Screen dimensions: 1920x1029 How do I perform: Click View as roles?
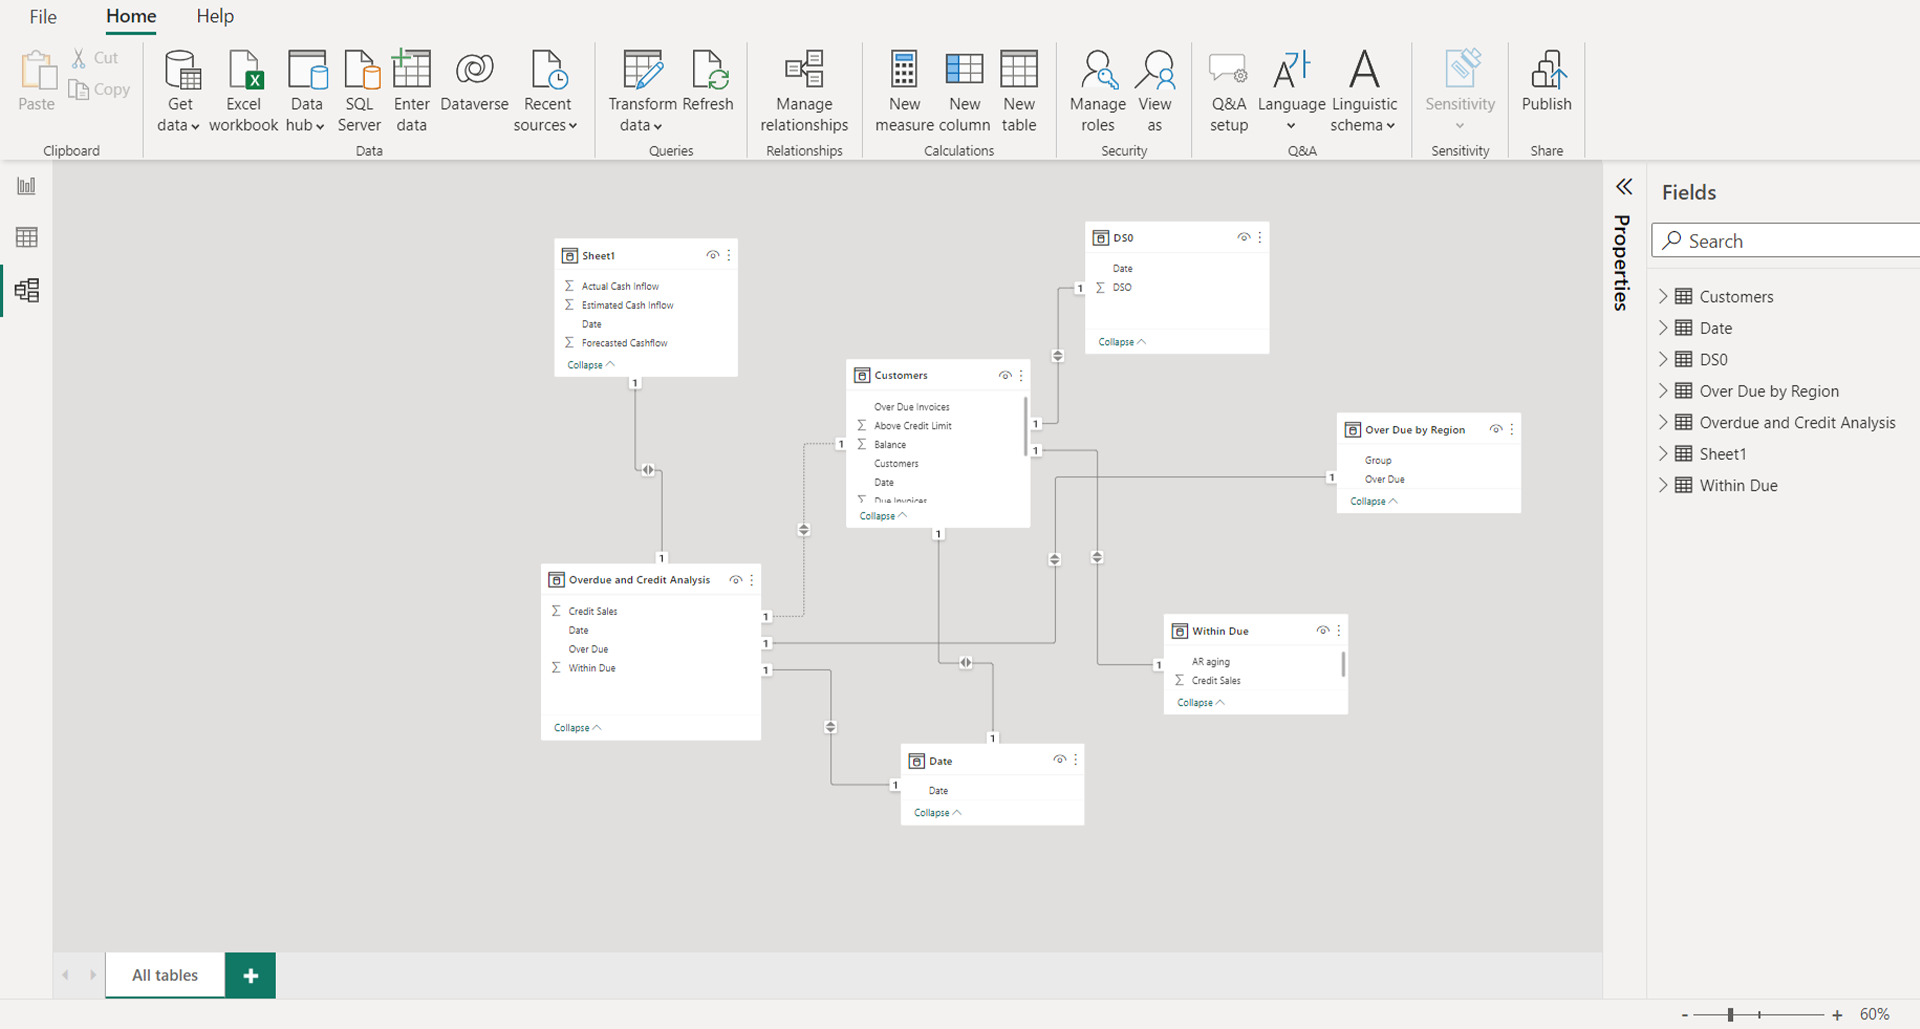pos(1155,91)
